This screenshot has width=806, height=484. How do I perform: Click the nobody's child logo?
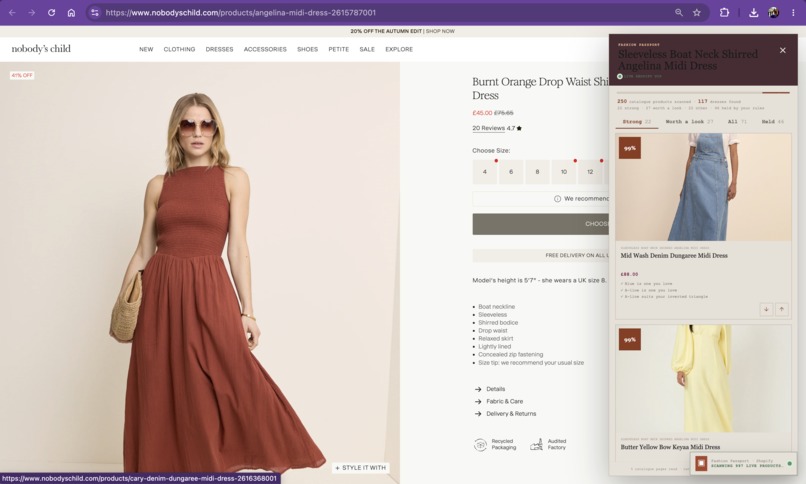click(41, 49)
